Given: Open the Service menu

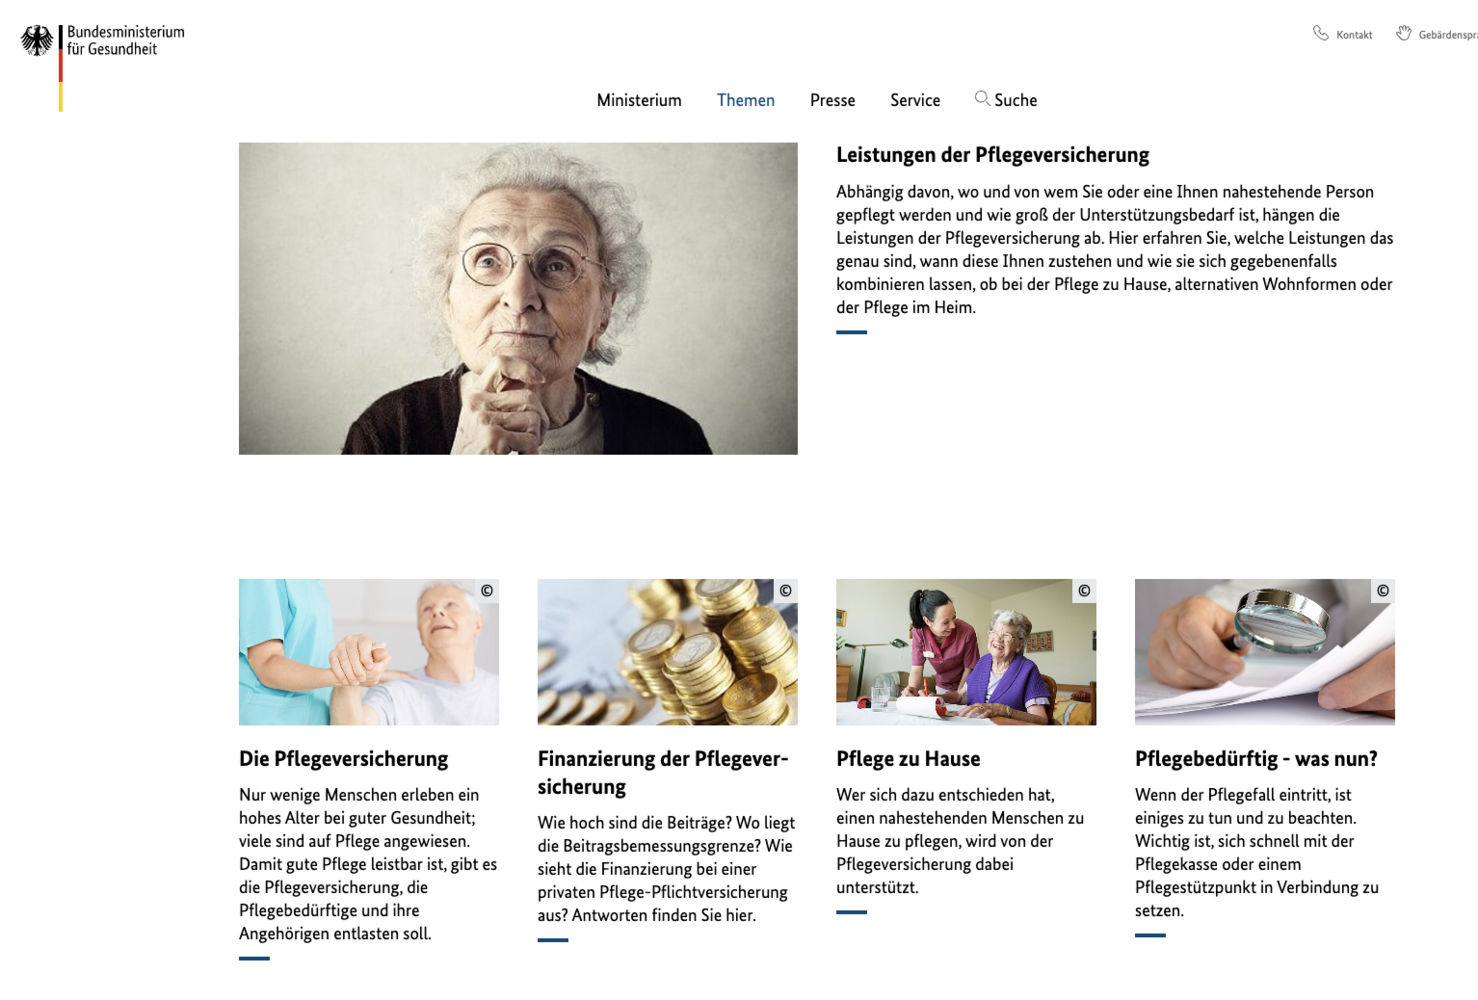Looking at the screenshot, I should coord(915,100).
